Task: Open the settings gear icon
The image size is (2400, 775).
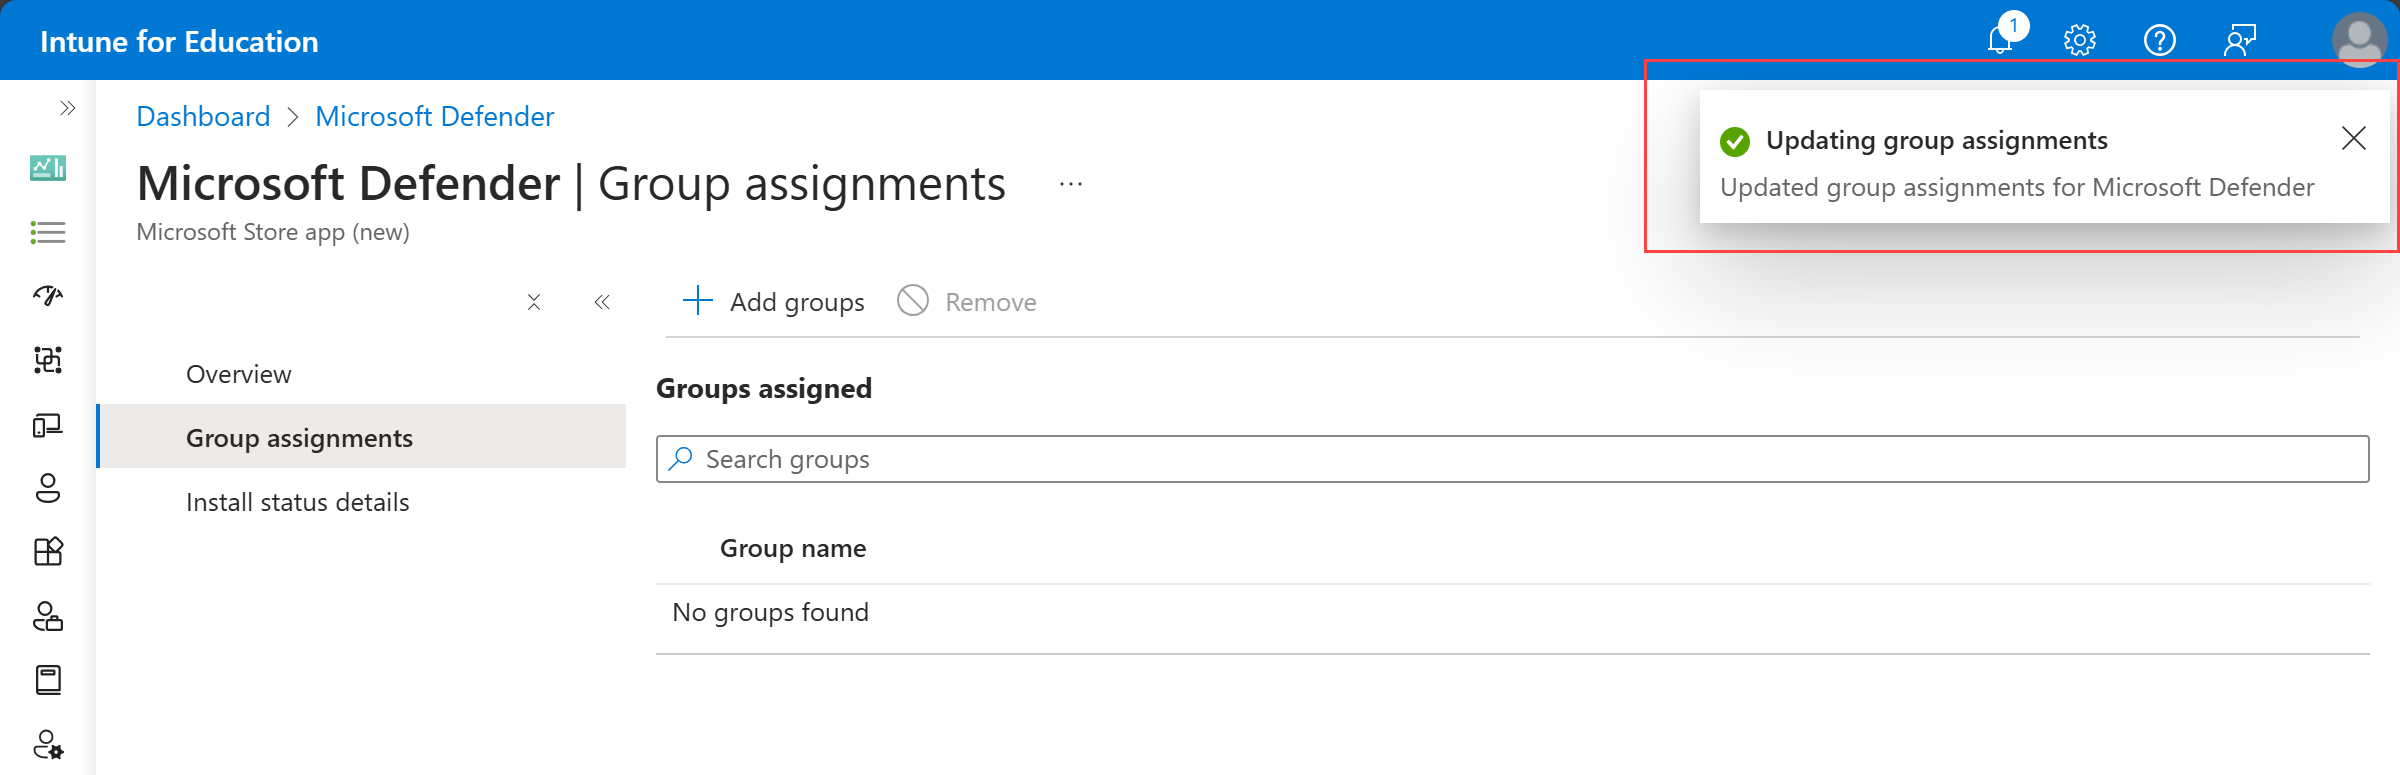Action: 2080,41
